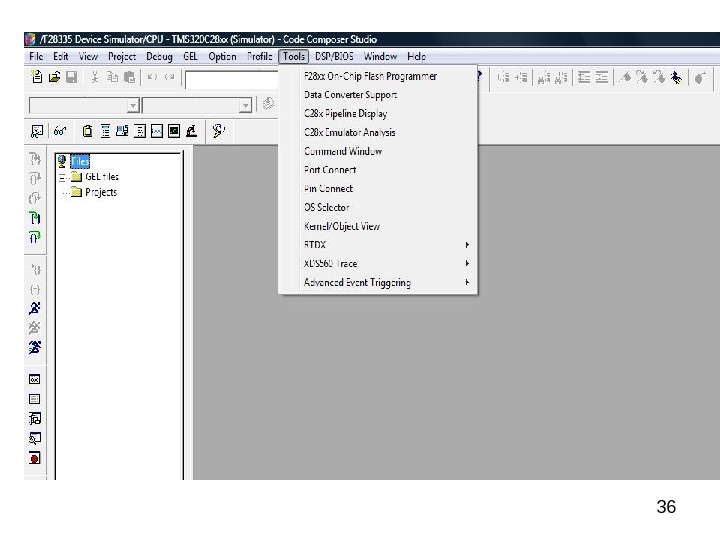Open the Profile menu

pyautogui.click(x=259, y=56)
